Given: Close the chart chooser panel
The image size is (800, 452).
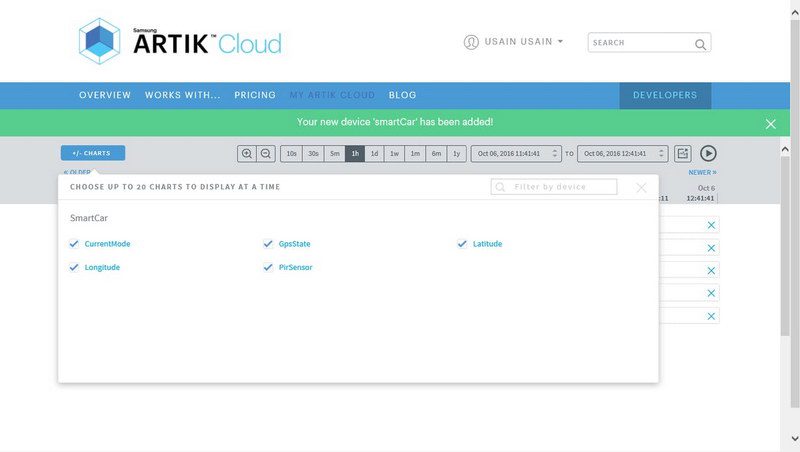Looking at the screenshot, I should (x=641, y=188).
